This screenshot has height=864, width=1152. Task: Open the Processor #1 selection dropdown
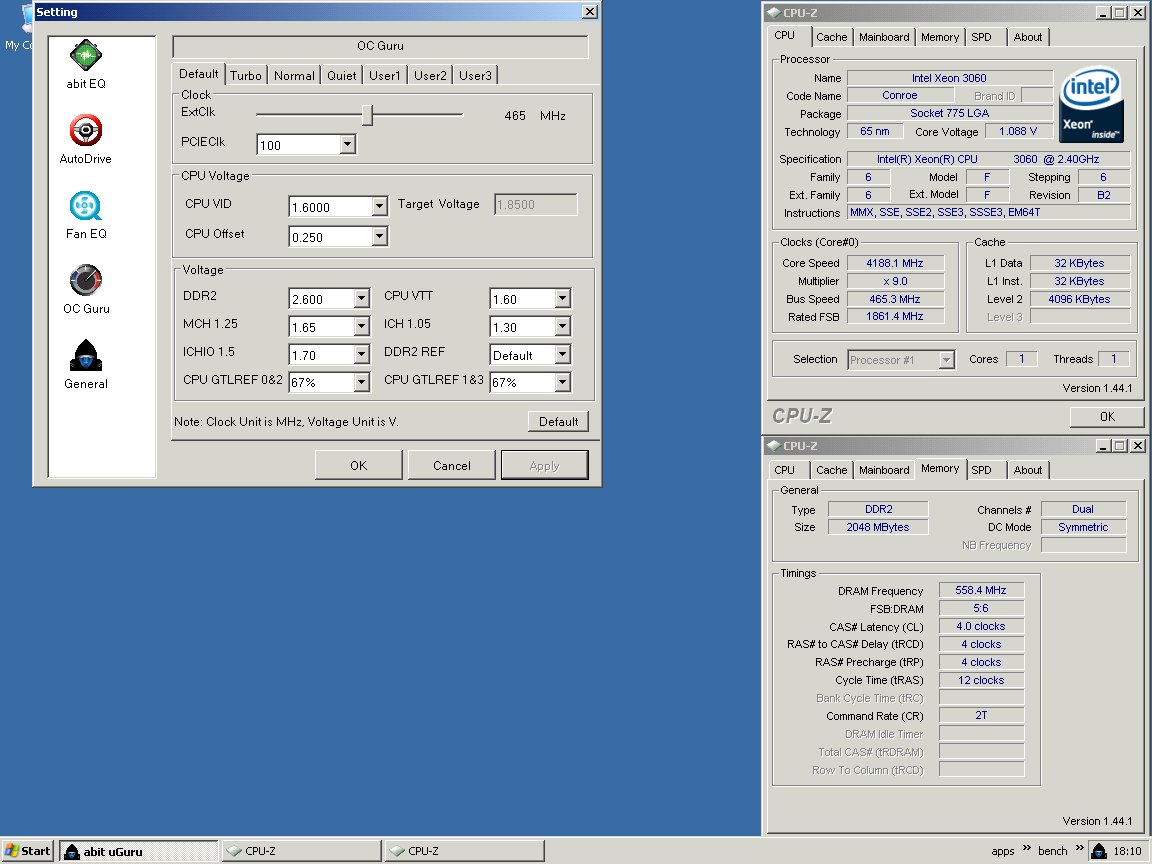[947, 359]
